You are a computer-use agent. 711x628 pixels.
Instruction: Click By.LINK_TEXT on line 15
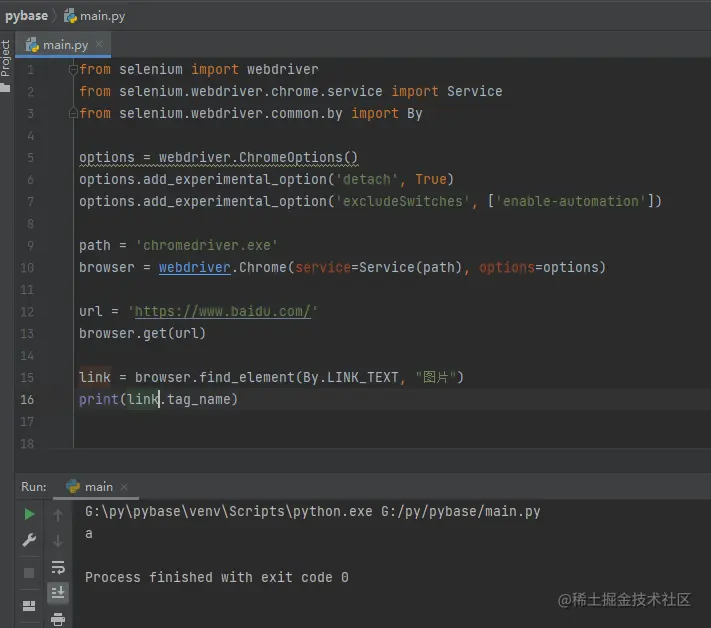350,377
